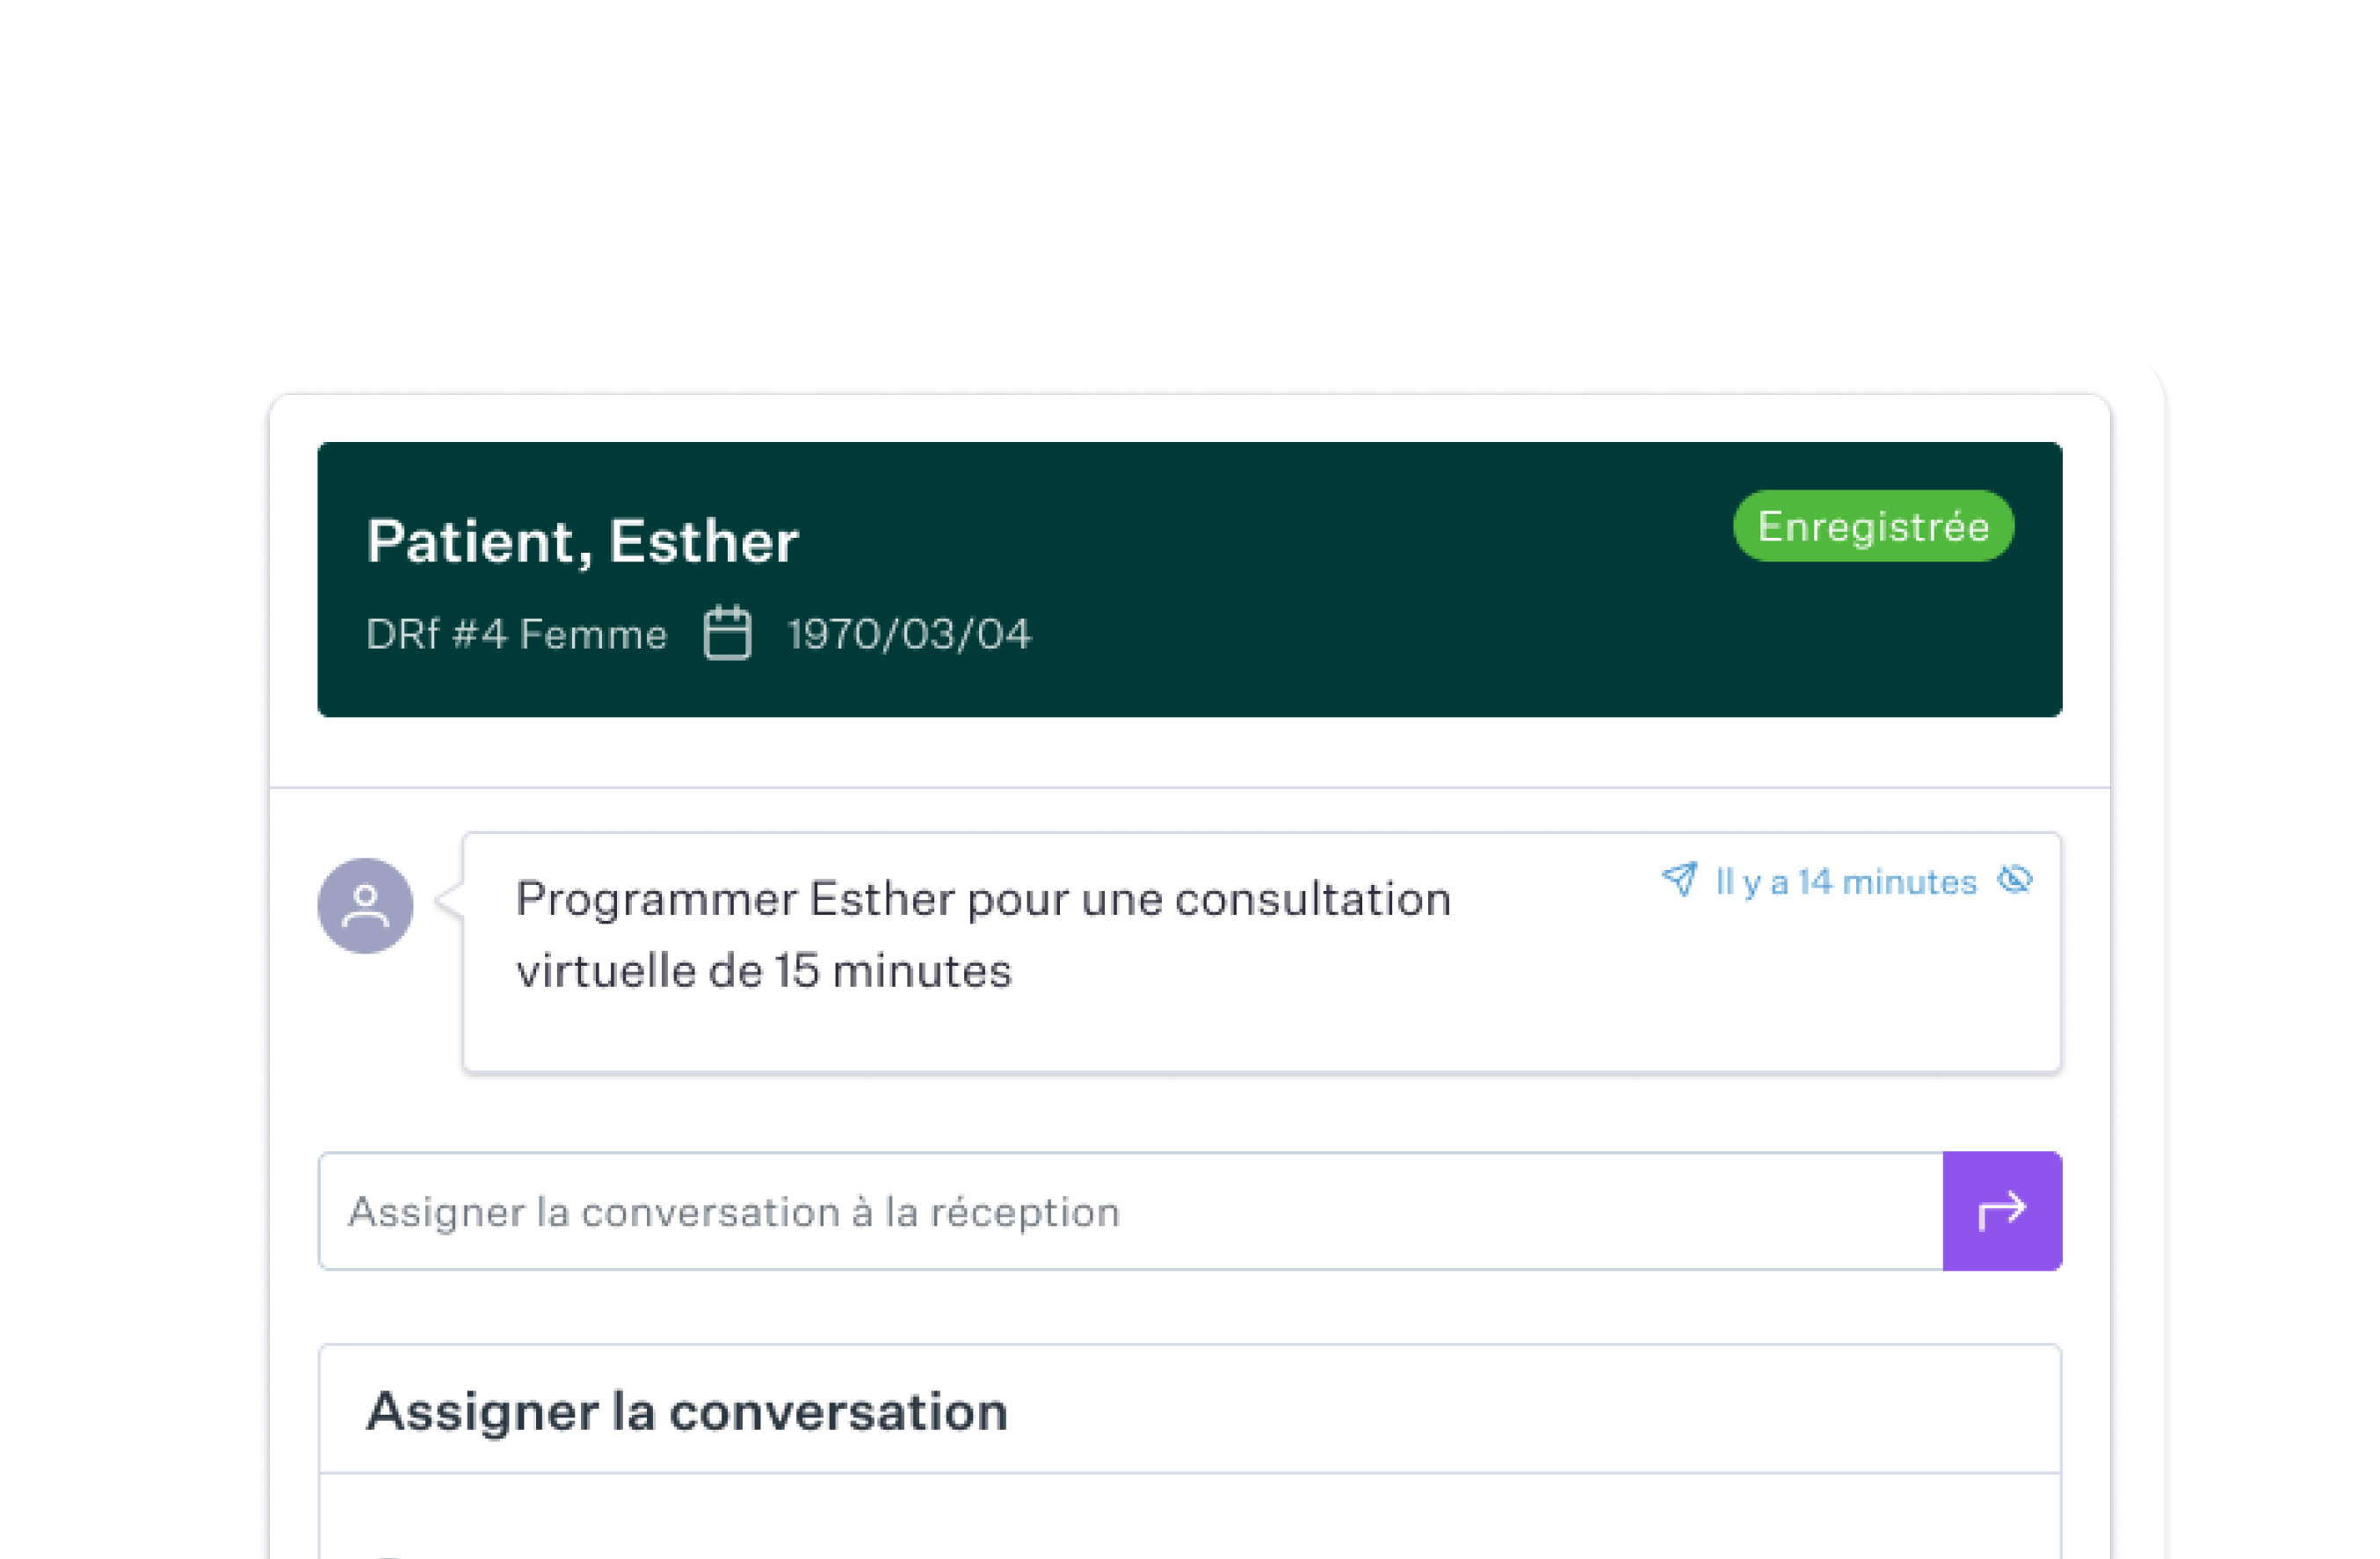
Task: Click the "DRf #4 Femme" label
Action: (516, 635)
